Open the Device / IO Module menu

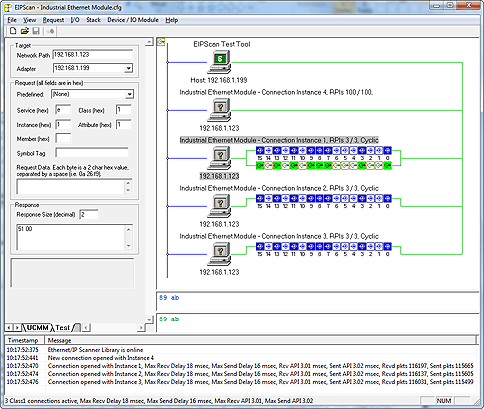tap(133, 20)
